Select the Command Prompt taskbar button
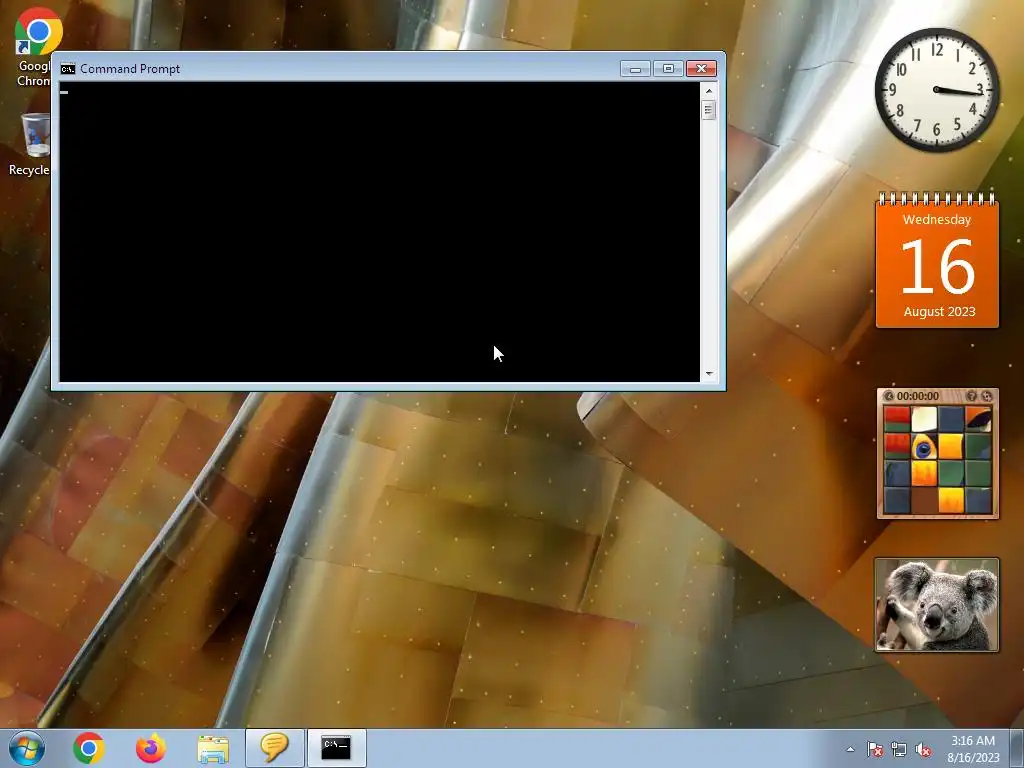The width and height of the screenshot is (1024, 768). pyautogui.click(x=336, y=748)
